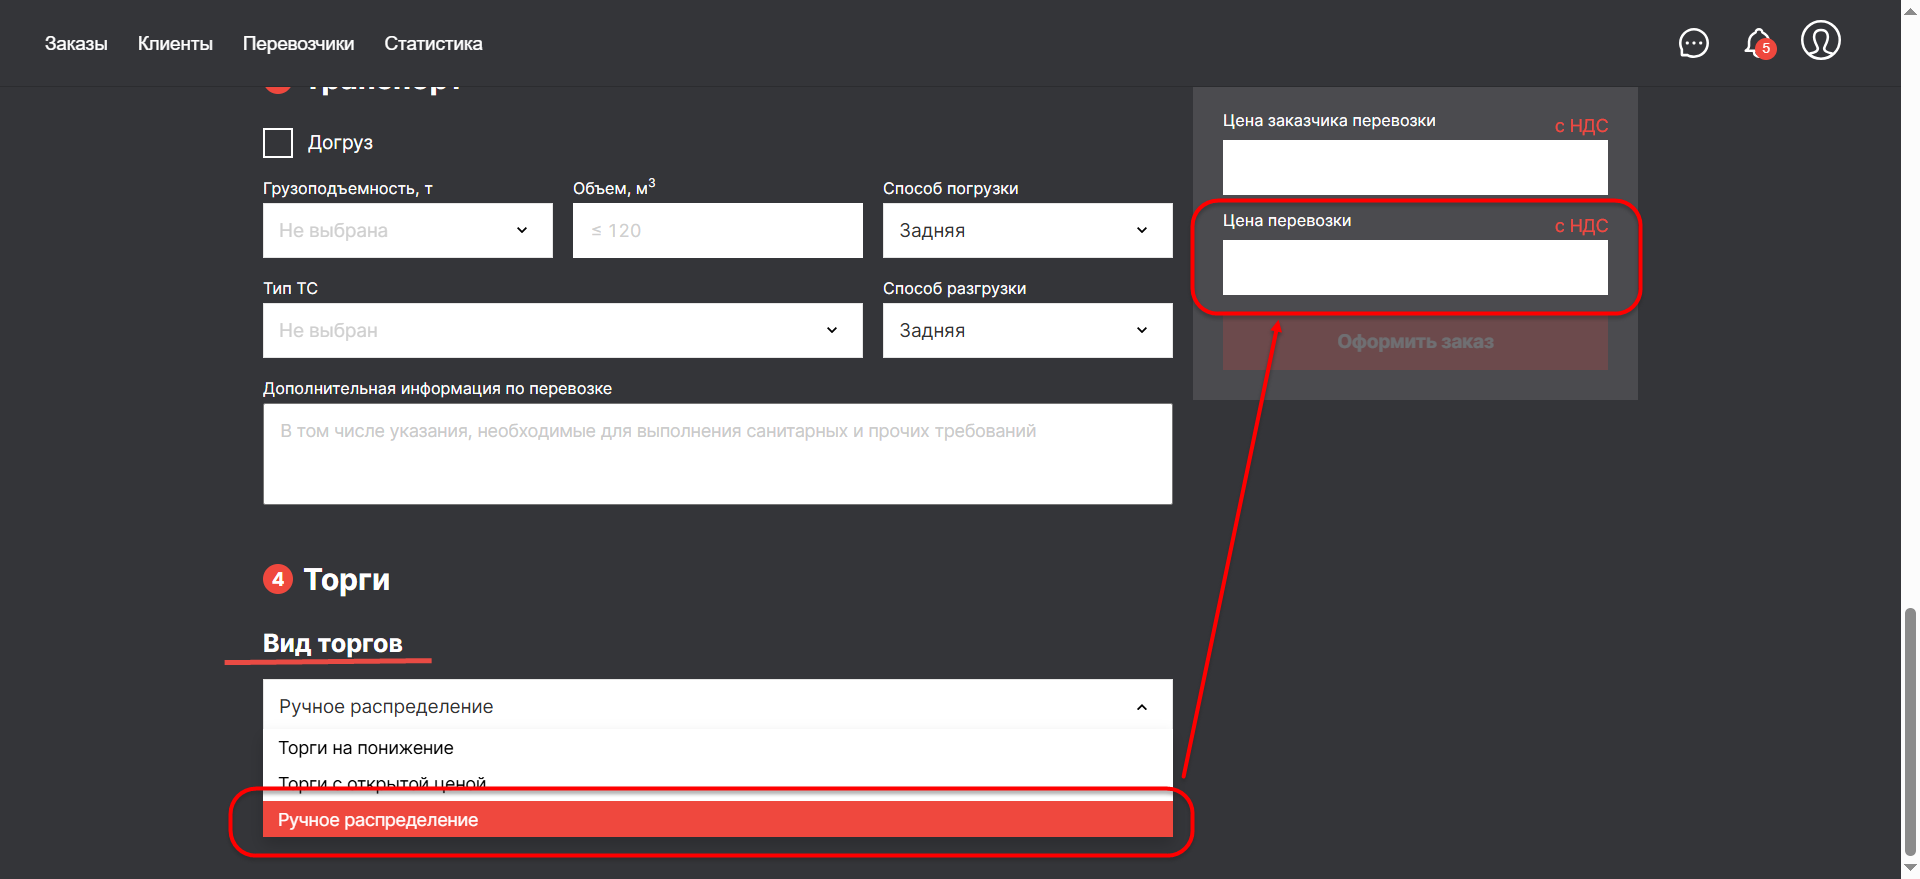Viewport: 1920px width, 879px height.
Task: Go to the Заказы menu
Action: [76, 44]
